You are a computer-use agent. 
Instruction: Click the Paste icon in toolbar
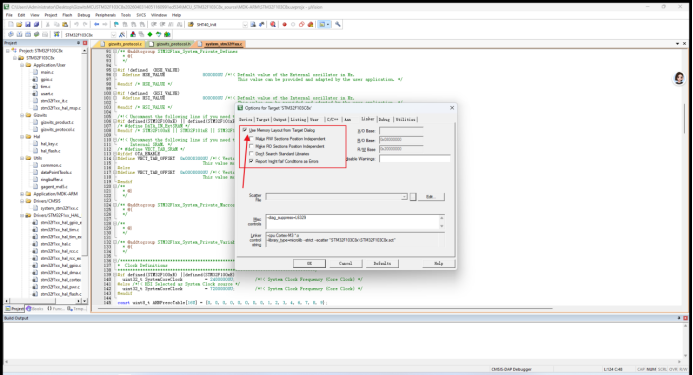click(65, 24)
